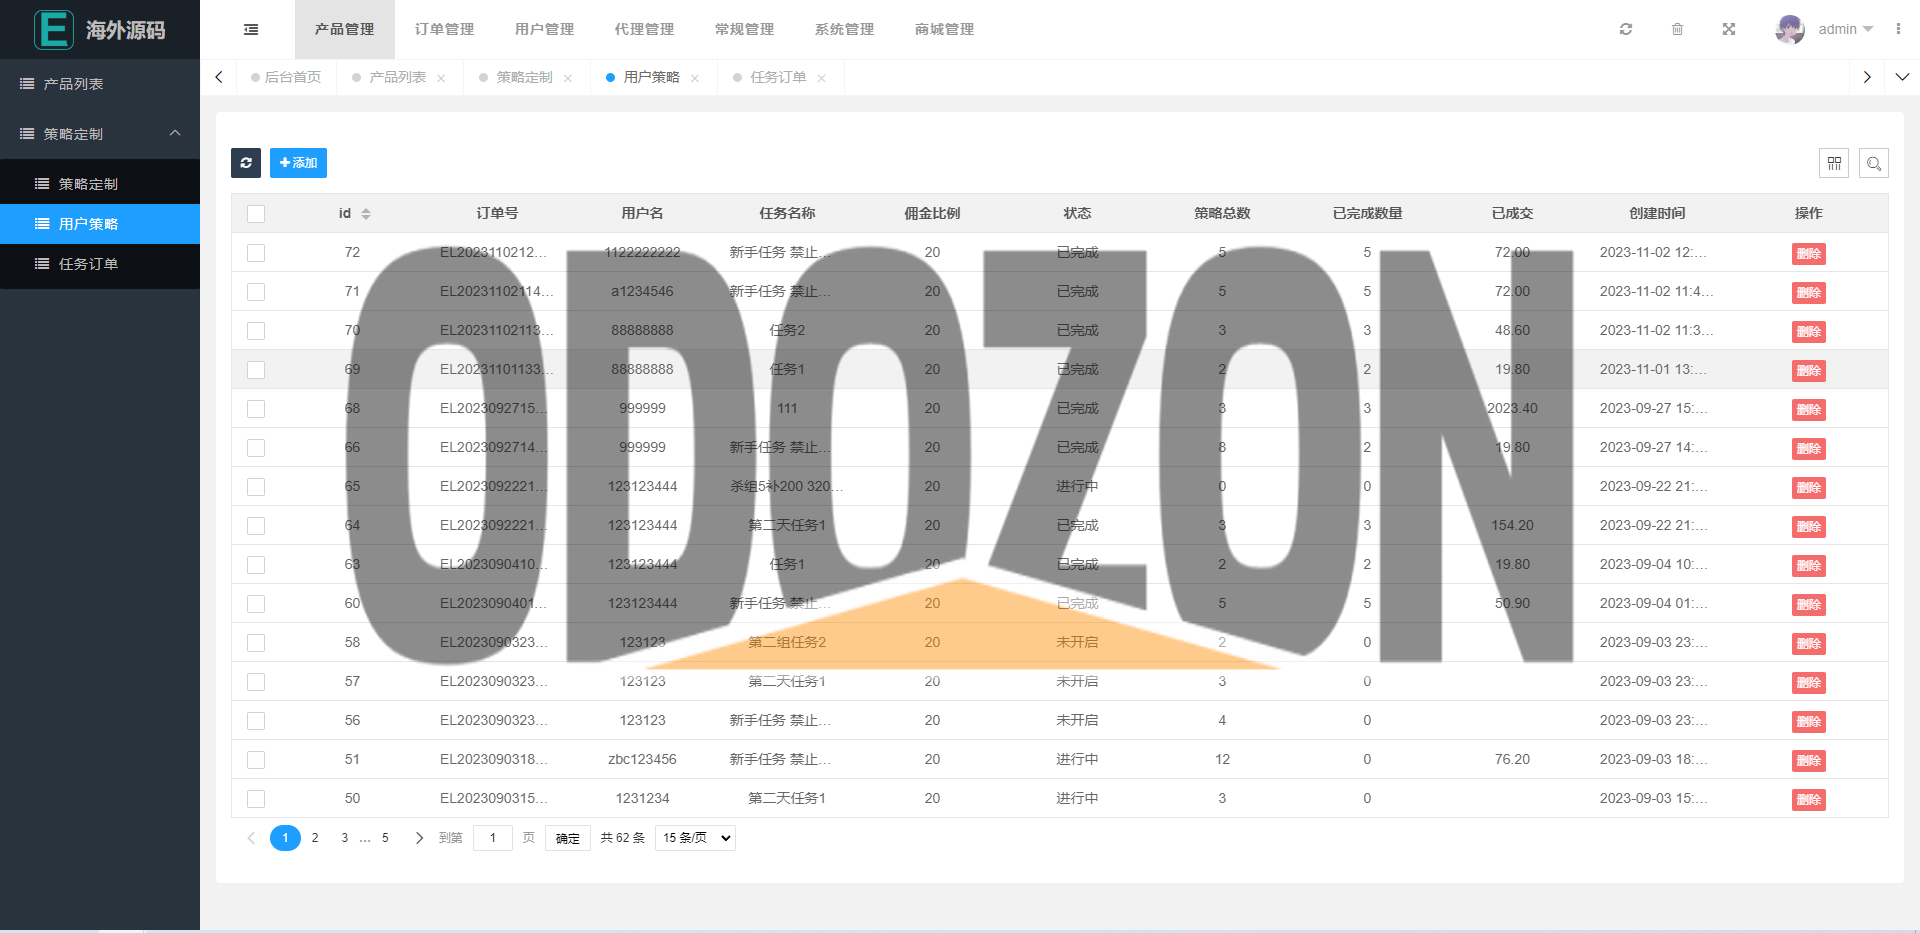Click the page number input field
Image resolution: width=1920 pixels, height=933 pixels.
click(492, 838)
